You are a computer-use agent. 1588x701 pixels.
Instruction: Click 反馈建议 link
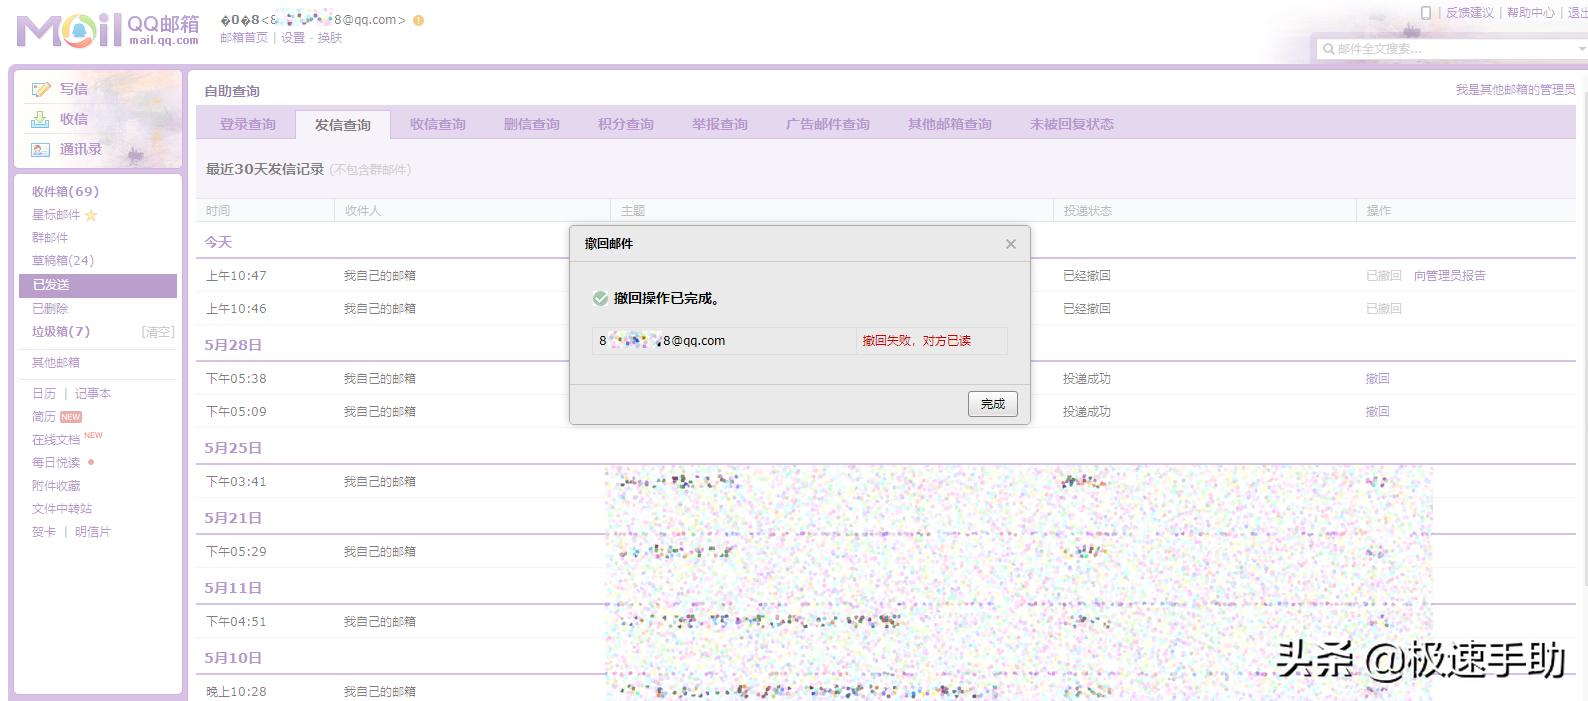[1470, 13]
